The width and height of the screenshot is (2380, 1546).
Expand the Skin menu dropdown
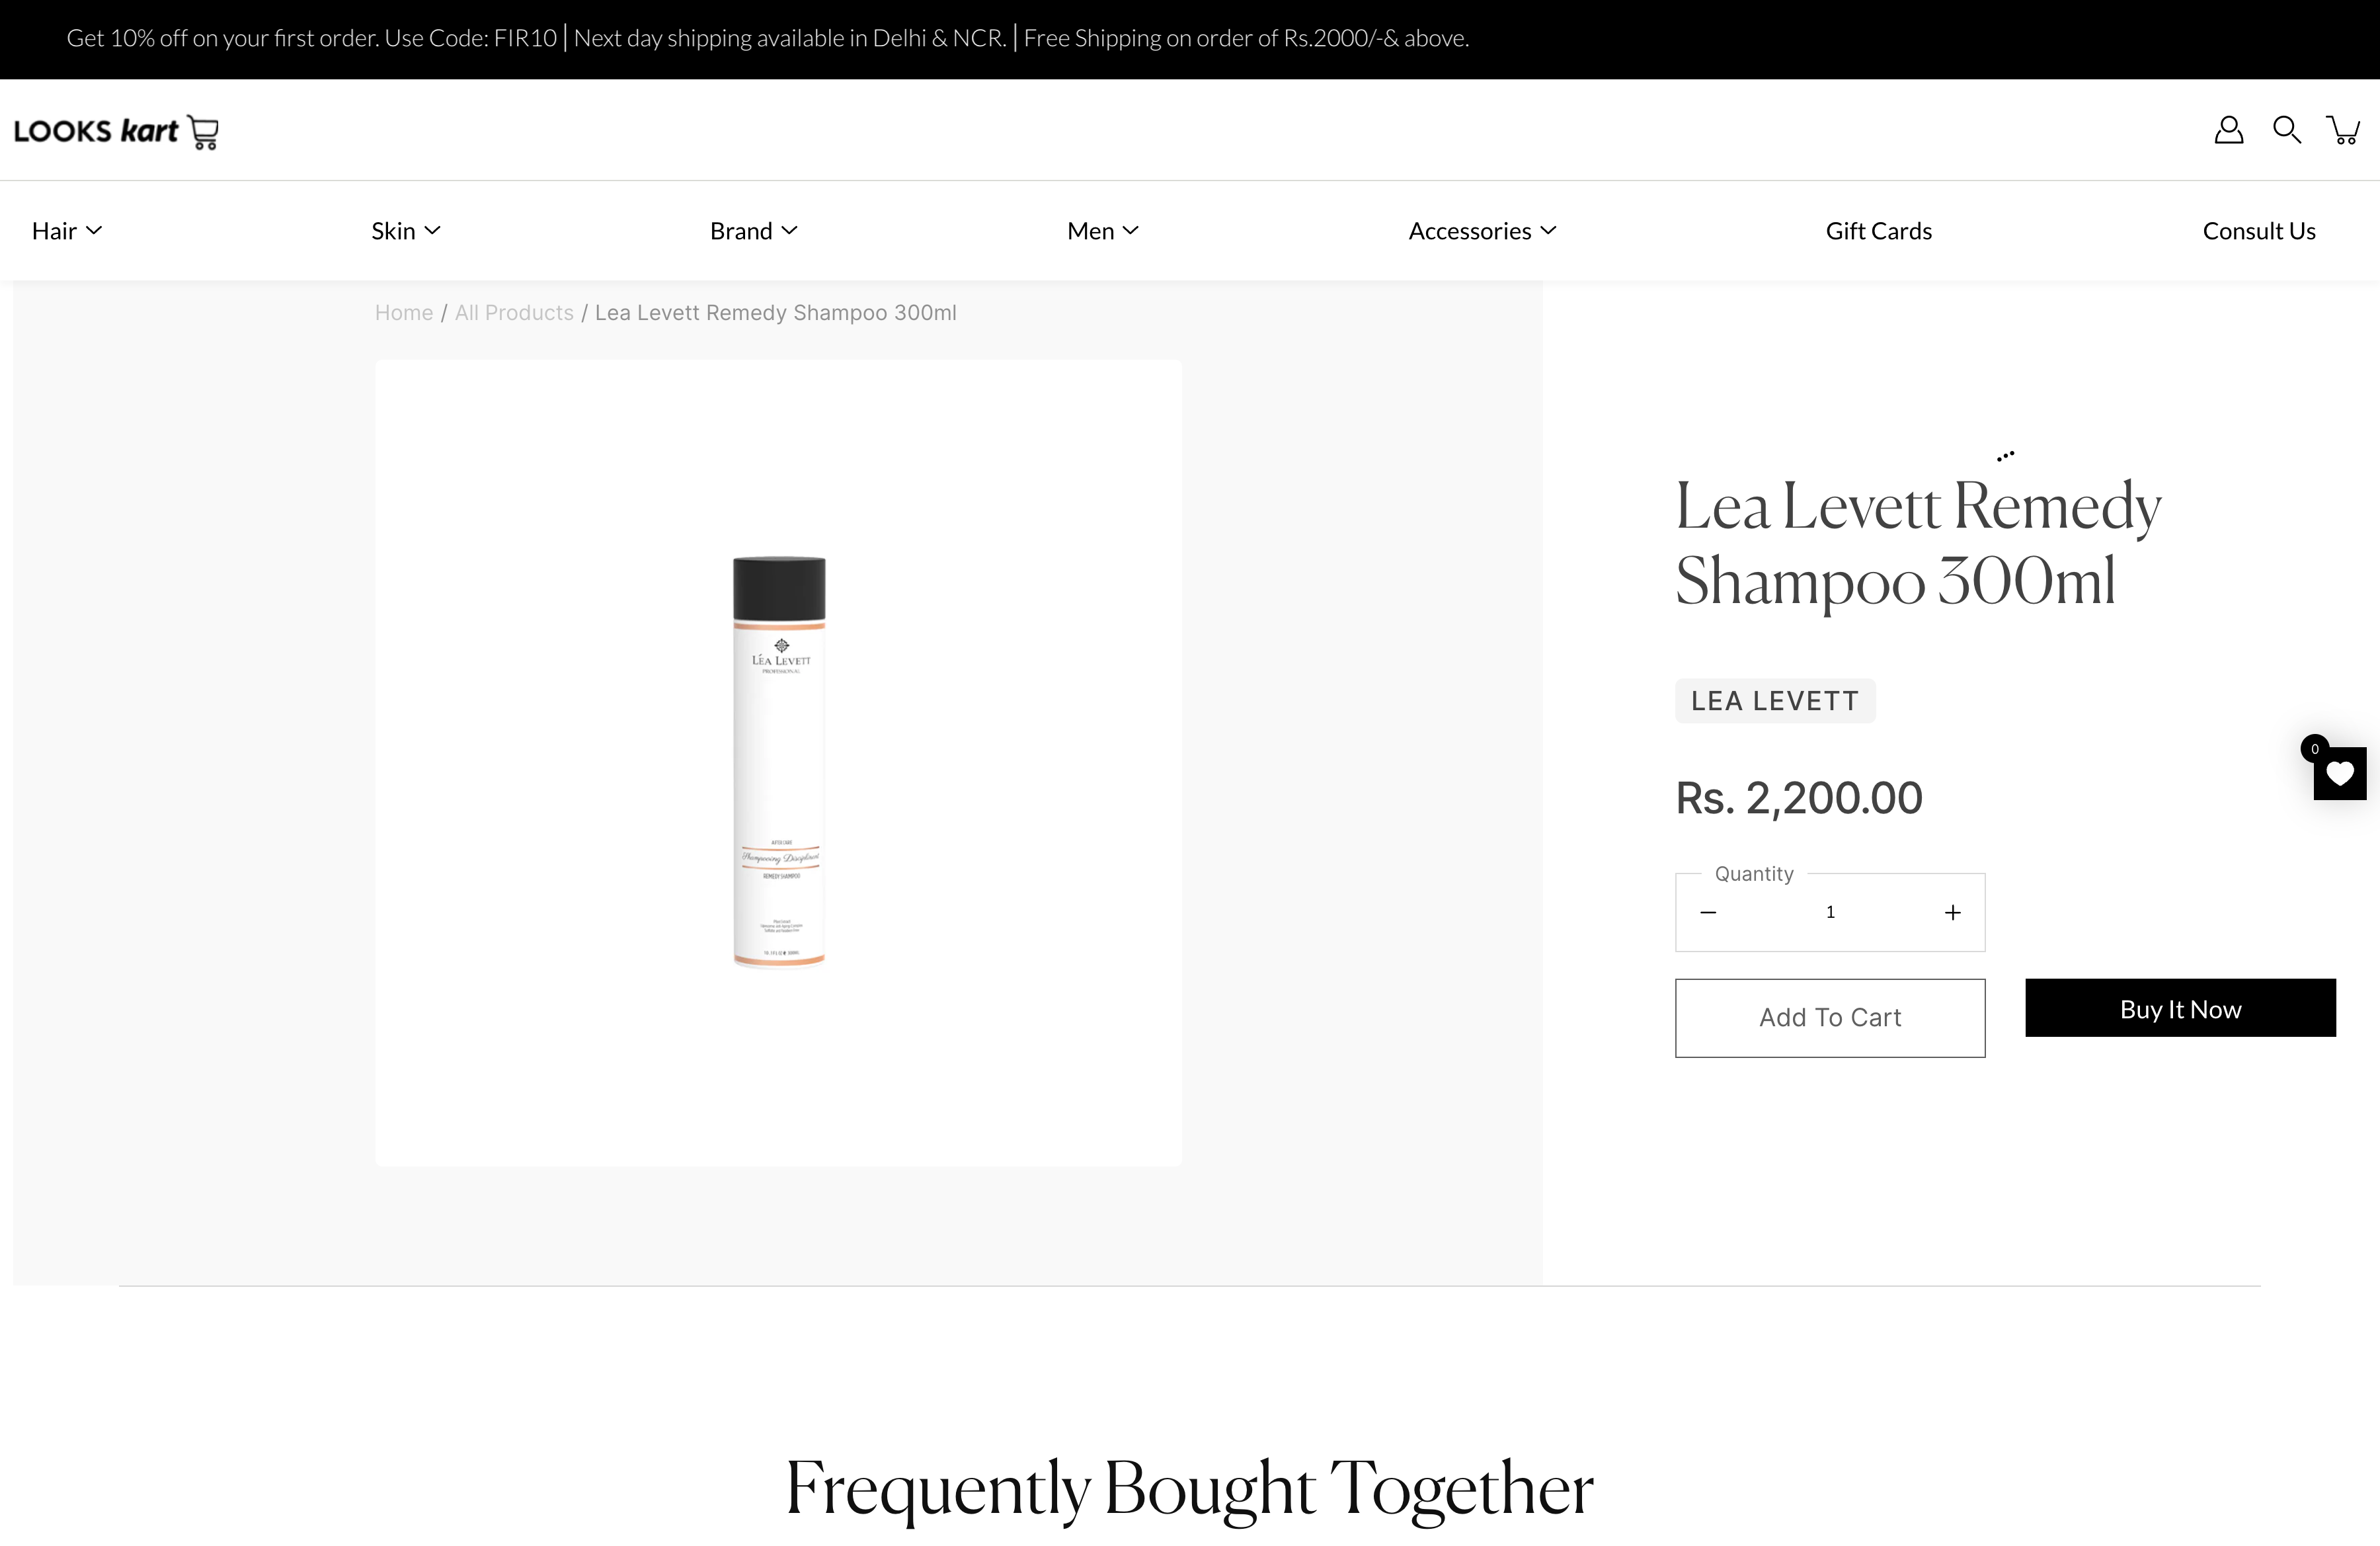(406, 231)
